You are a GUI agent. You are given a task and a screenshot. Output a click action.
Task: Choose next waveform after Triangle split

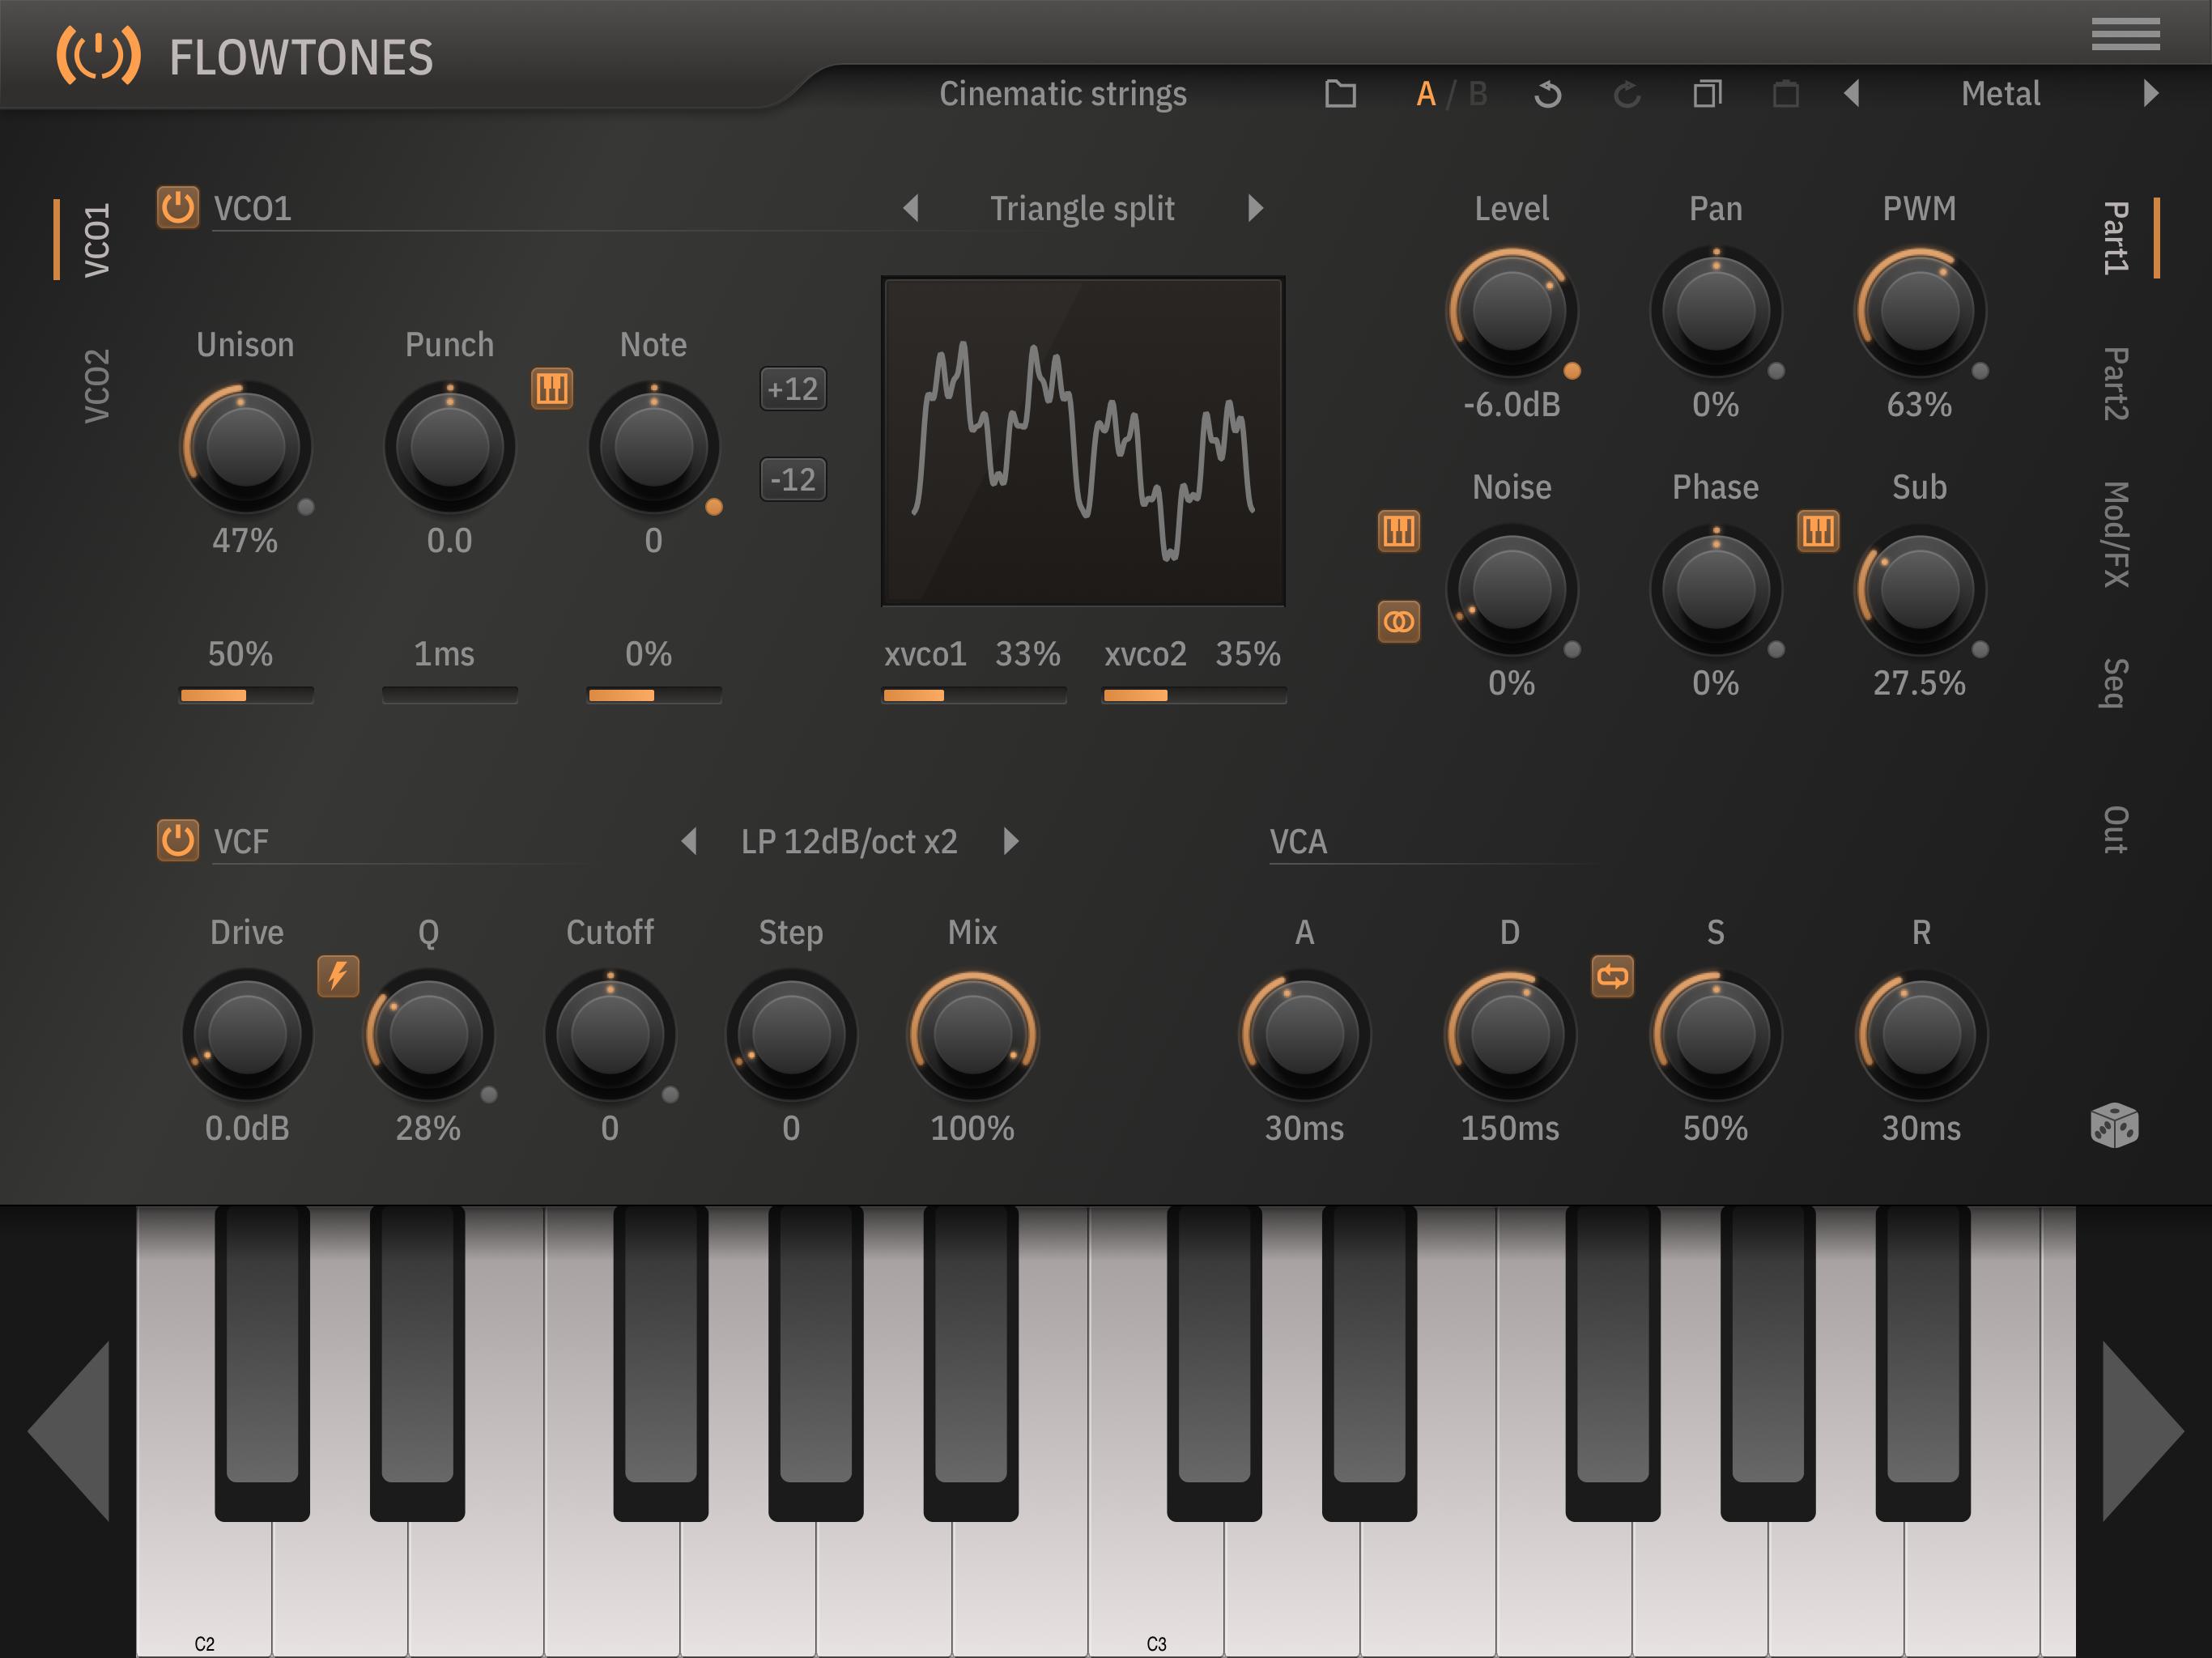coord(1256,208)
